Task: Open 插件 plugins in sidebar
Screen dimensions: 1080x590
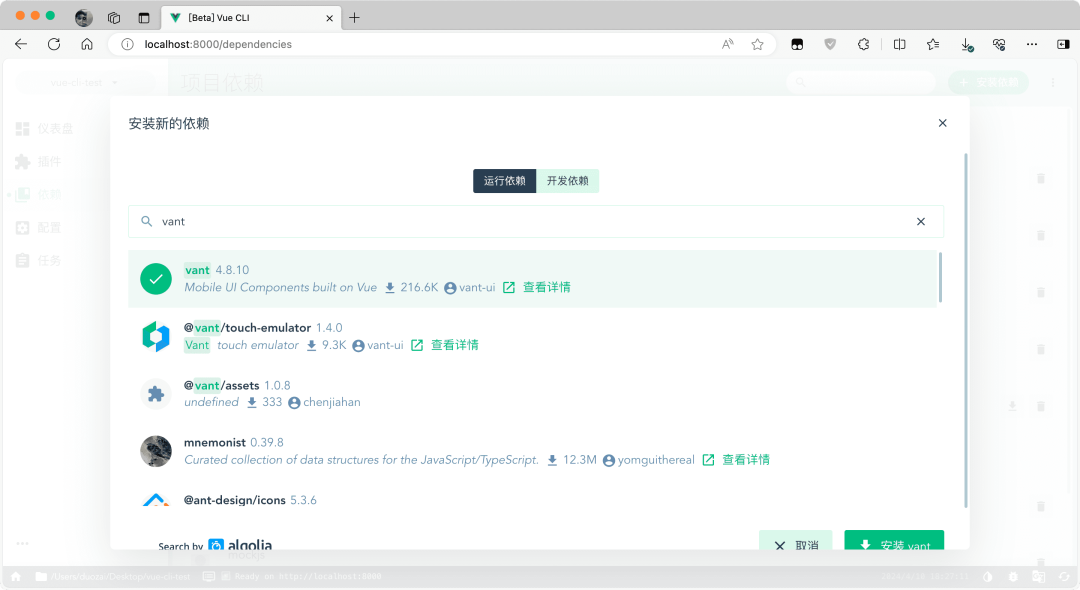Action: click(x=39, y=162)
